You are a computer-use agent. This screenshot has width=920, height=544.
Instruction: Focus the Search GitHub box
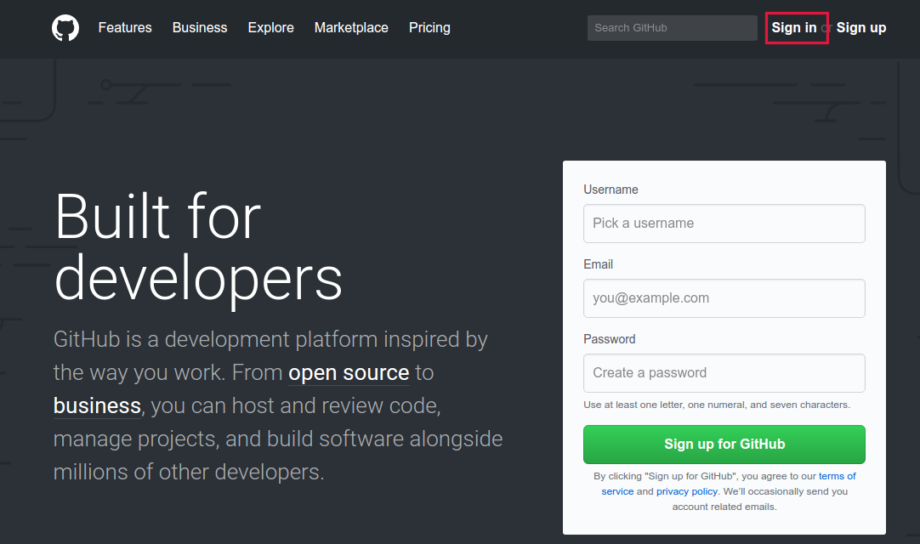[671, 28]
